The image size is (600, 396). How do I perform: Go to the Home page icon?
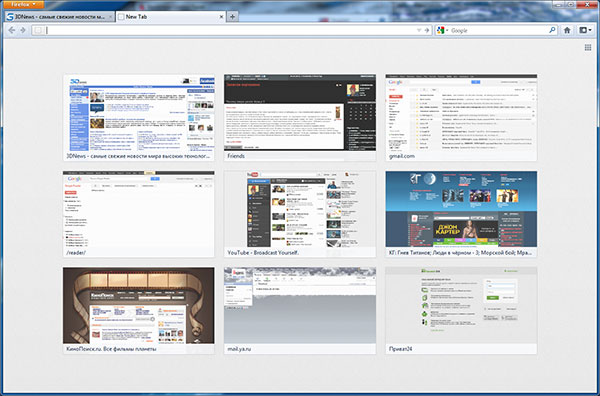pyautogui.click(x=567, y=30)
